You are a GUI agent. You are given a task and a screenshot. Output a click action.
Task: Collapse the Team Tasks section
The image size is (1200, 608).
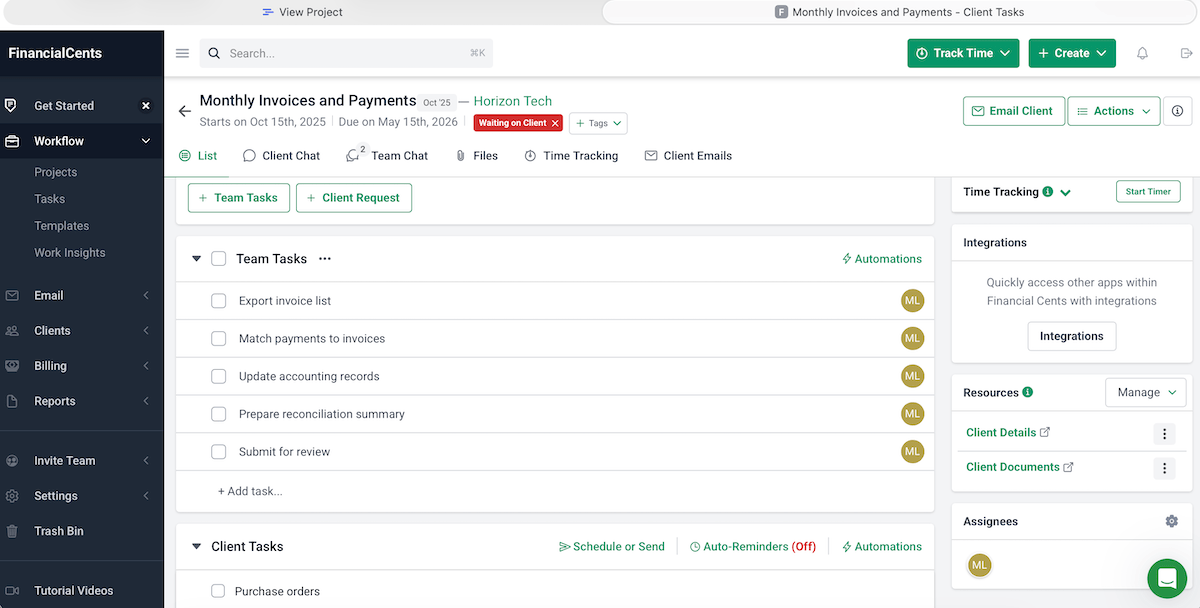click(x=196, y=258)
